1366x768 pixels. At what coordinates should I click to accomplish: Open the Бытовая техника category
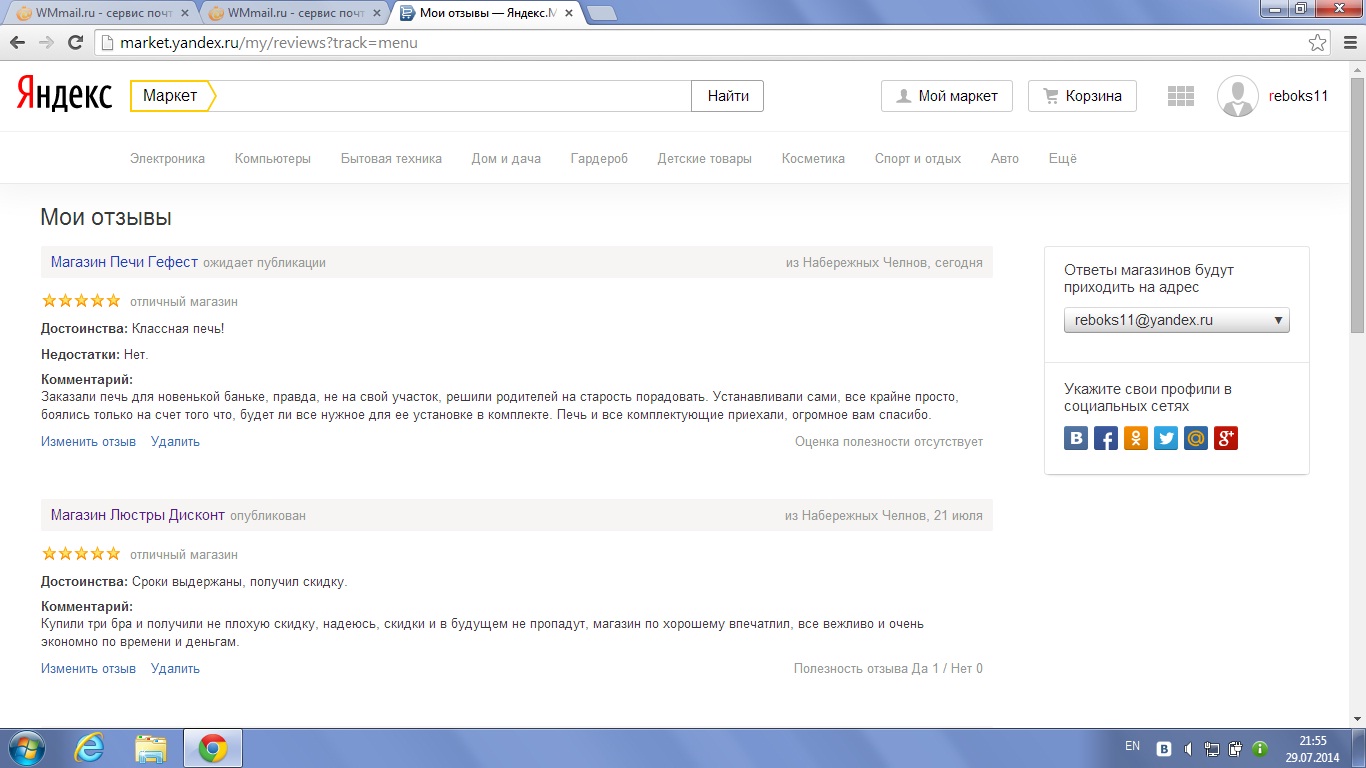click(x=391, y=158)
